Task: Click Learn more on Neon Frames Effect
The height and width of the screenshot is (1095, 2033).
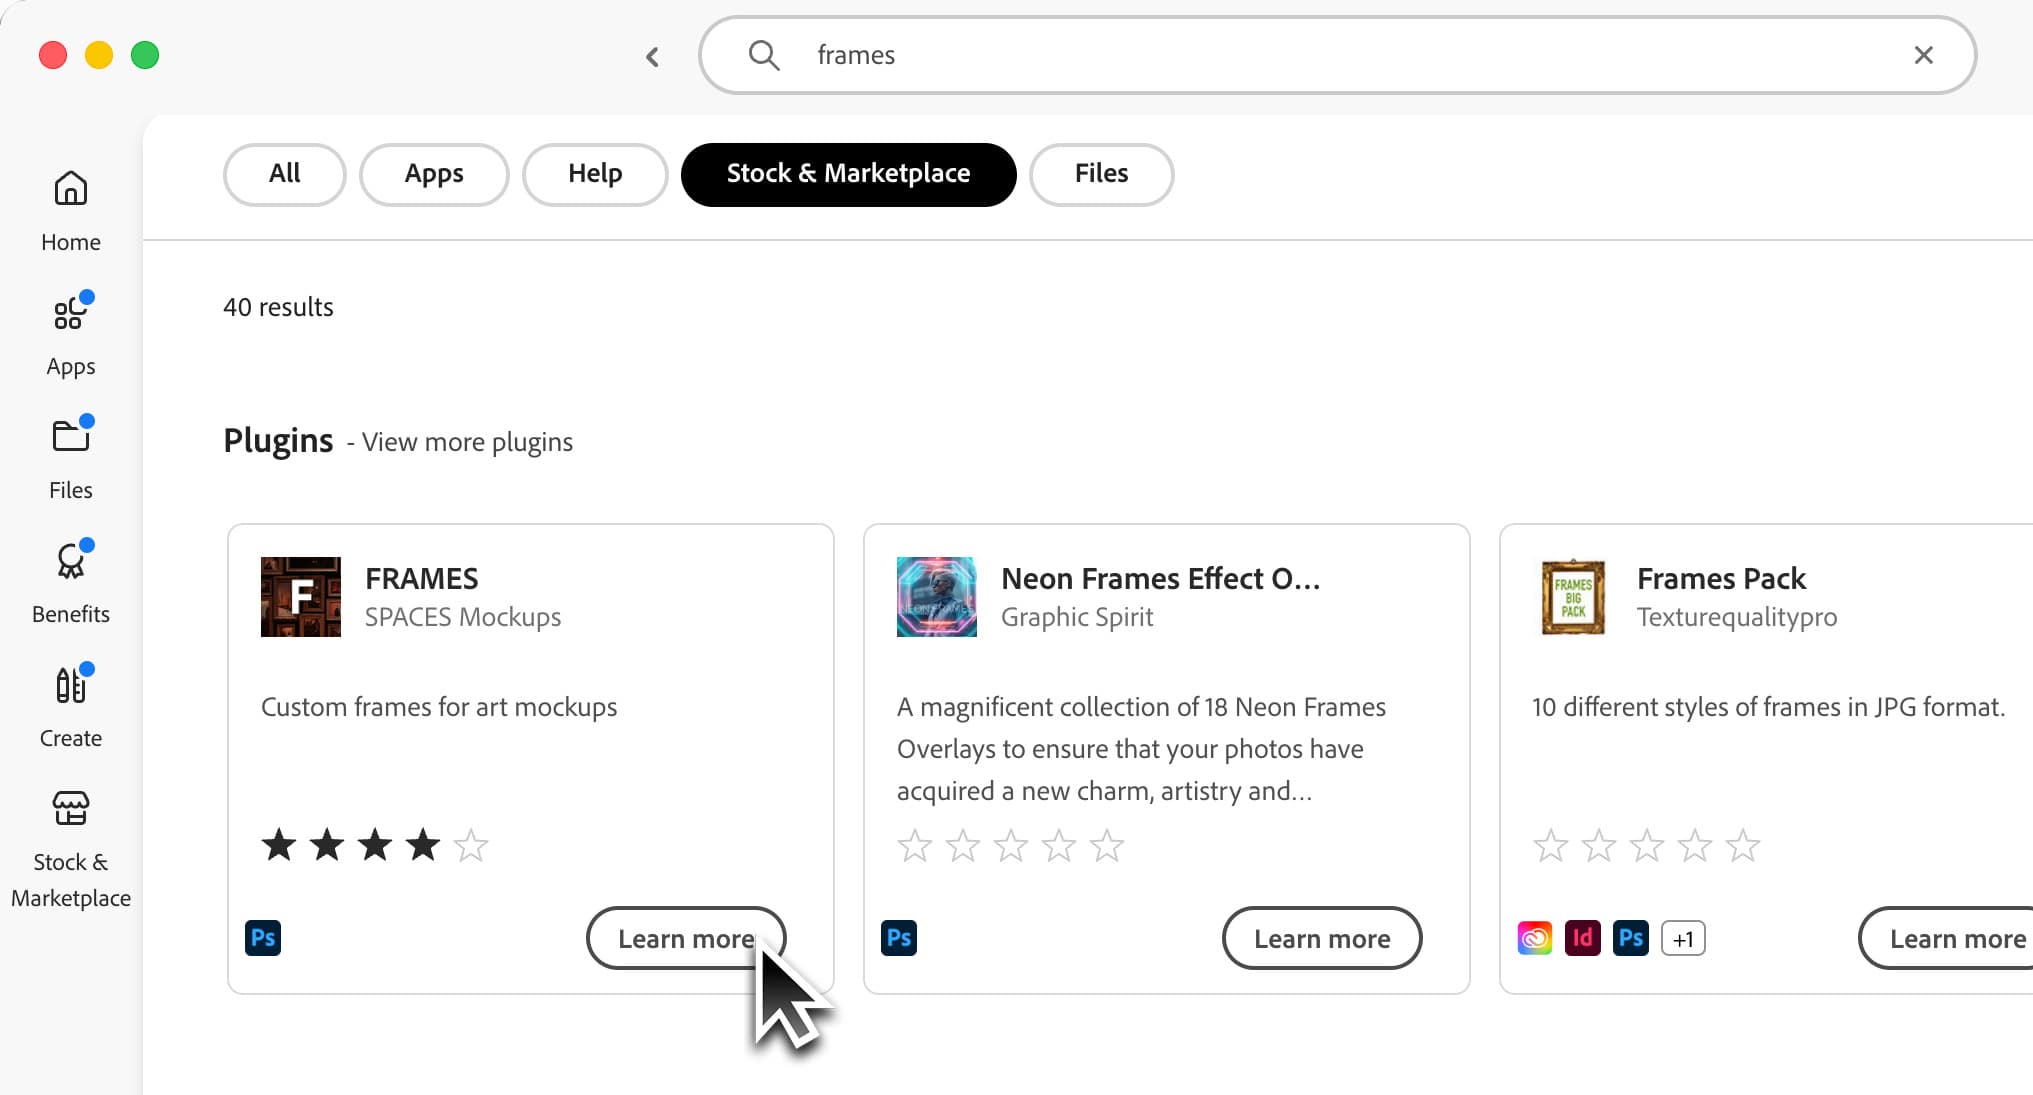Action: 1322,938
